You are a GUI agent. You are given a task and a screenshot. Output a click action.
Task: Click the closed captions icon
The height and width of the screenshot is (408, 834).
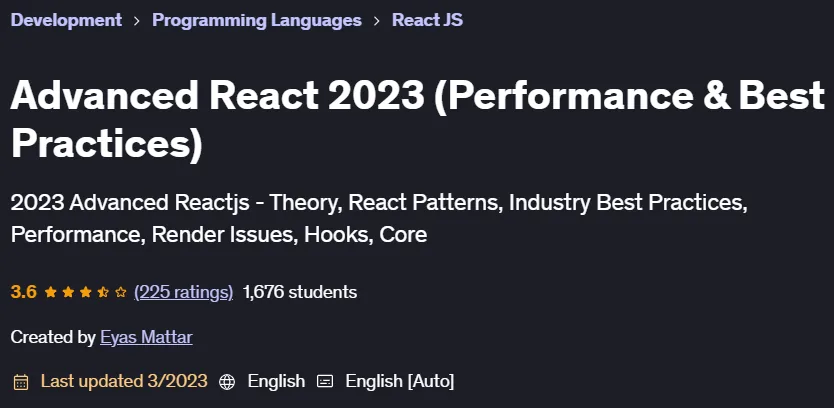[x=325, y=381]
